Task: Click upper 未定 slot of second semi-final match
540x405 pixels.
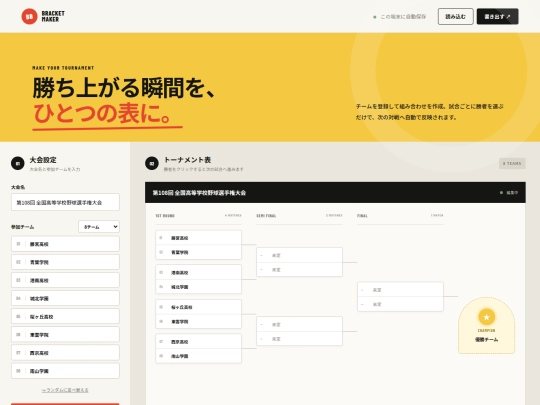Action: [x=299, y=324]
